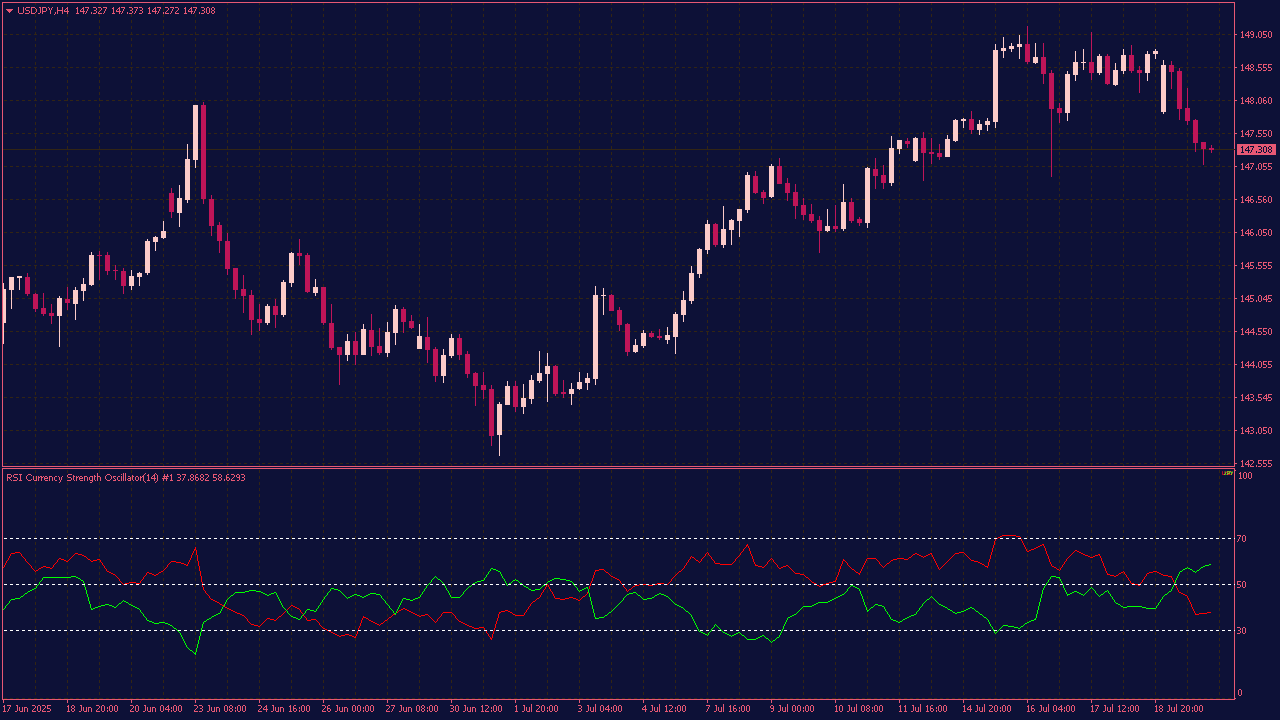Click the red oscillator line's right end

click(x=1210, y=612)
